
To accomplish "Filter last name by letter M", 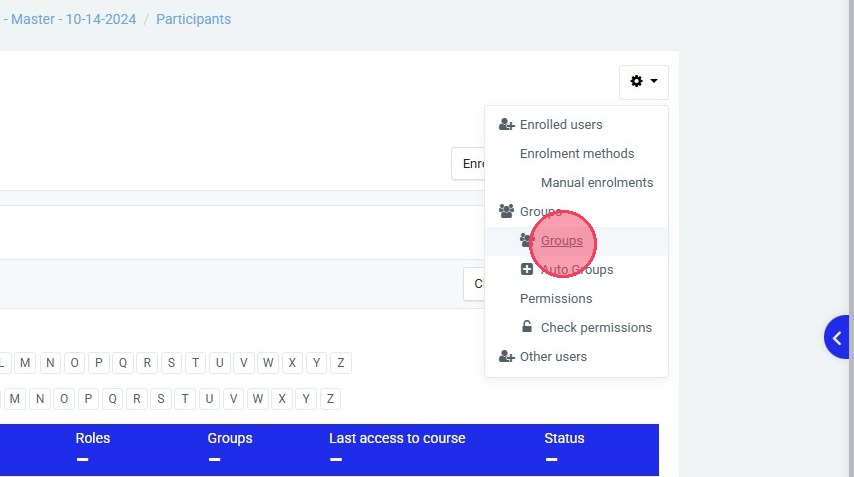I will click(15, 399).
